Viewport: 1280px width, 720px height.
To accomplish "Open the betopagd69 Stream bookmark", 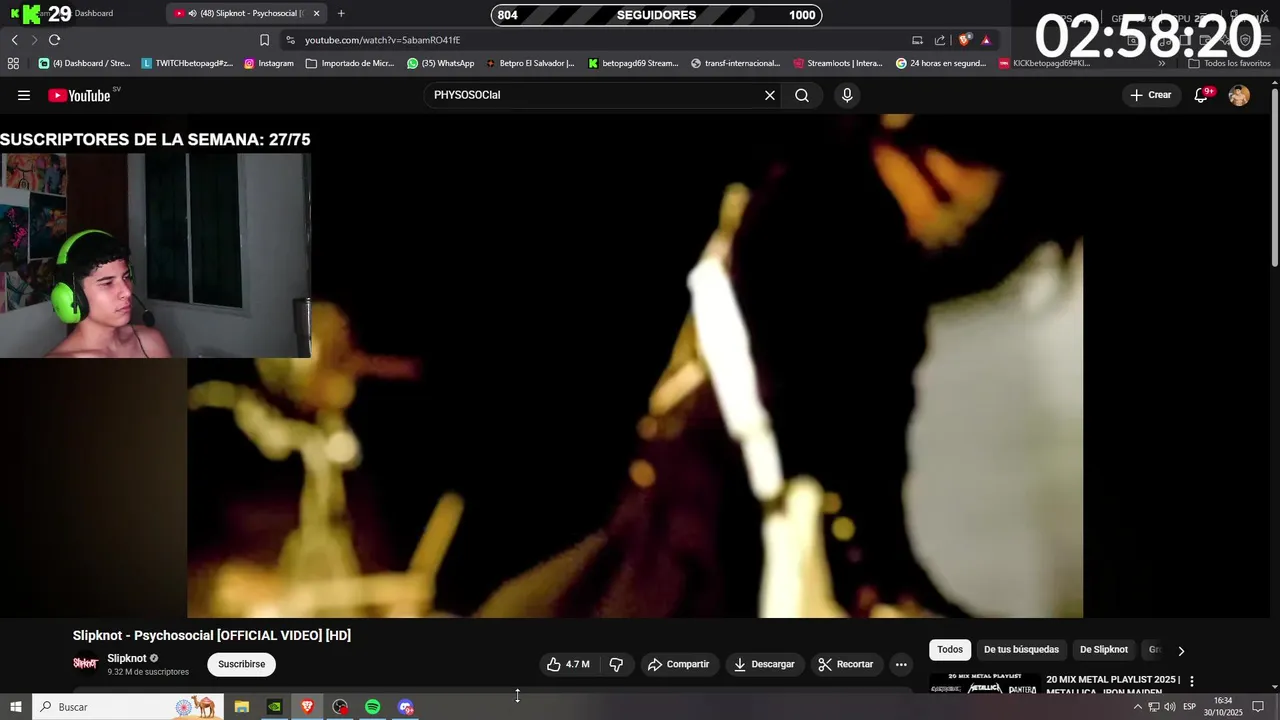I will (x=633, y=63).
